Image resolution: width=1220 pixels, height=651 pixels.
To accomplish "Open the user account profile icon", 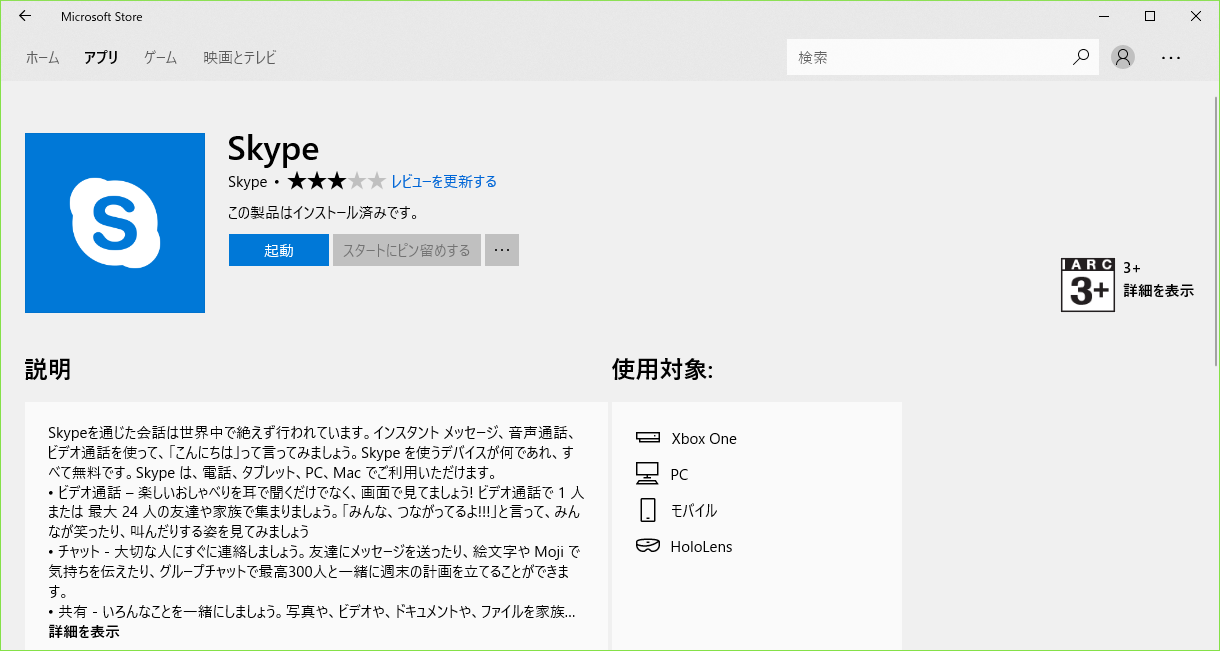I will click(x=1123, y=58).
